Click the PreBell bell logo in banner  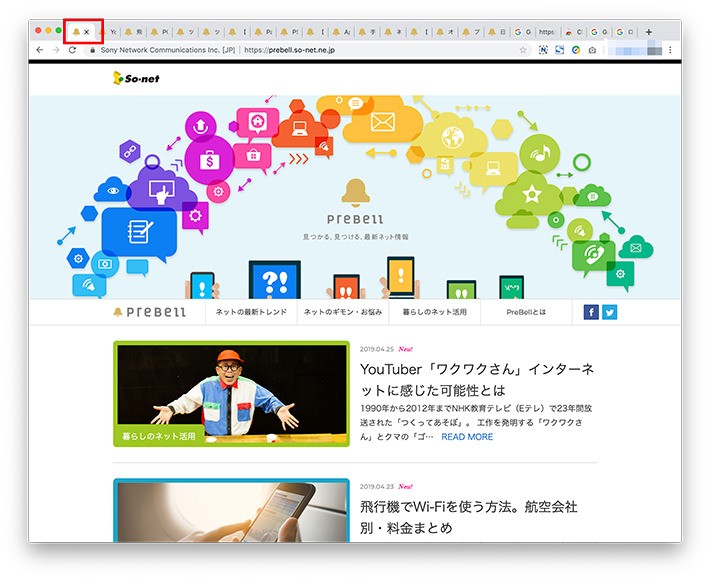tap(355, 202)
